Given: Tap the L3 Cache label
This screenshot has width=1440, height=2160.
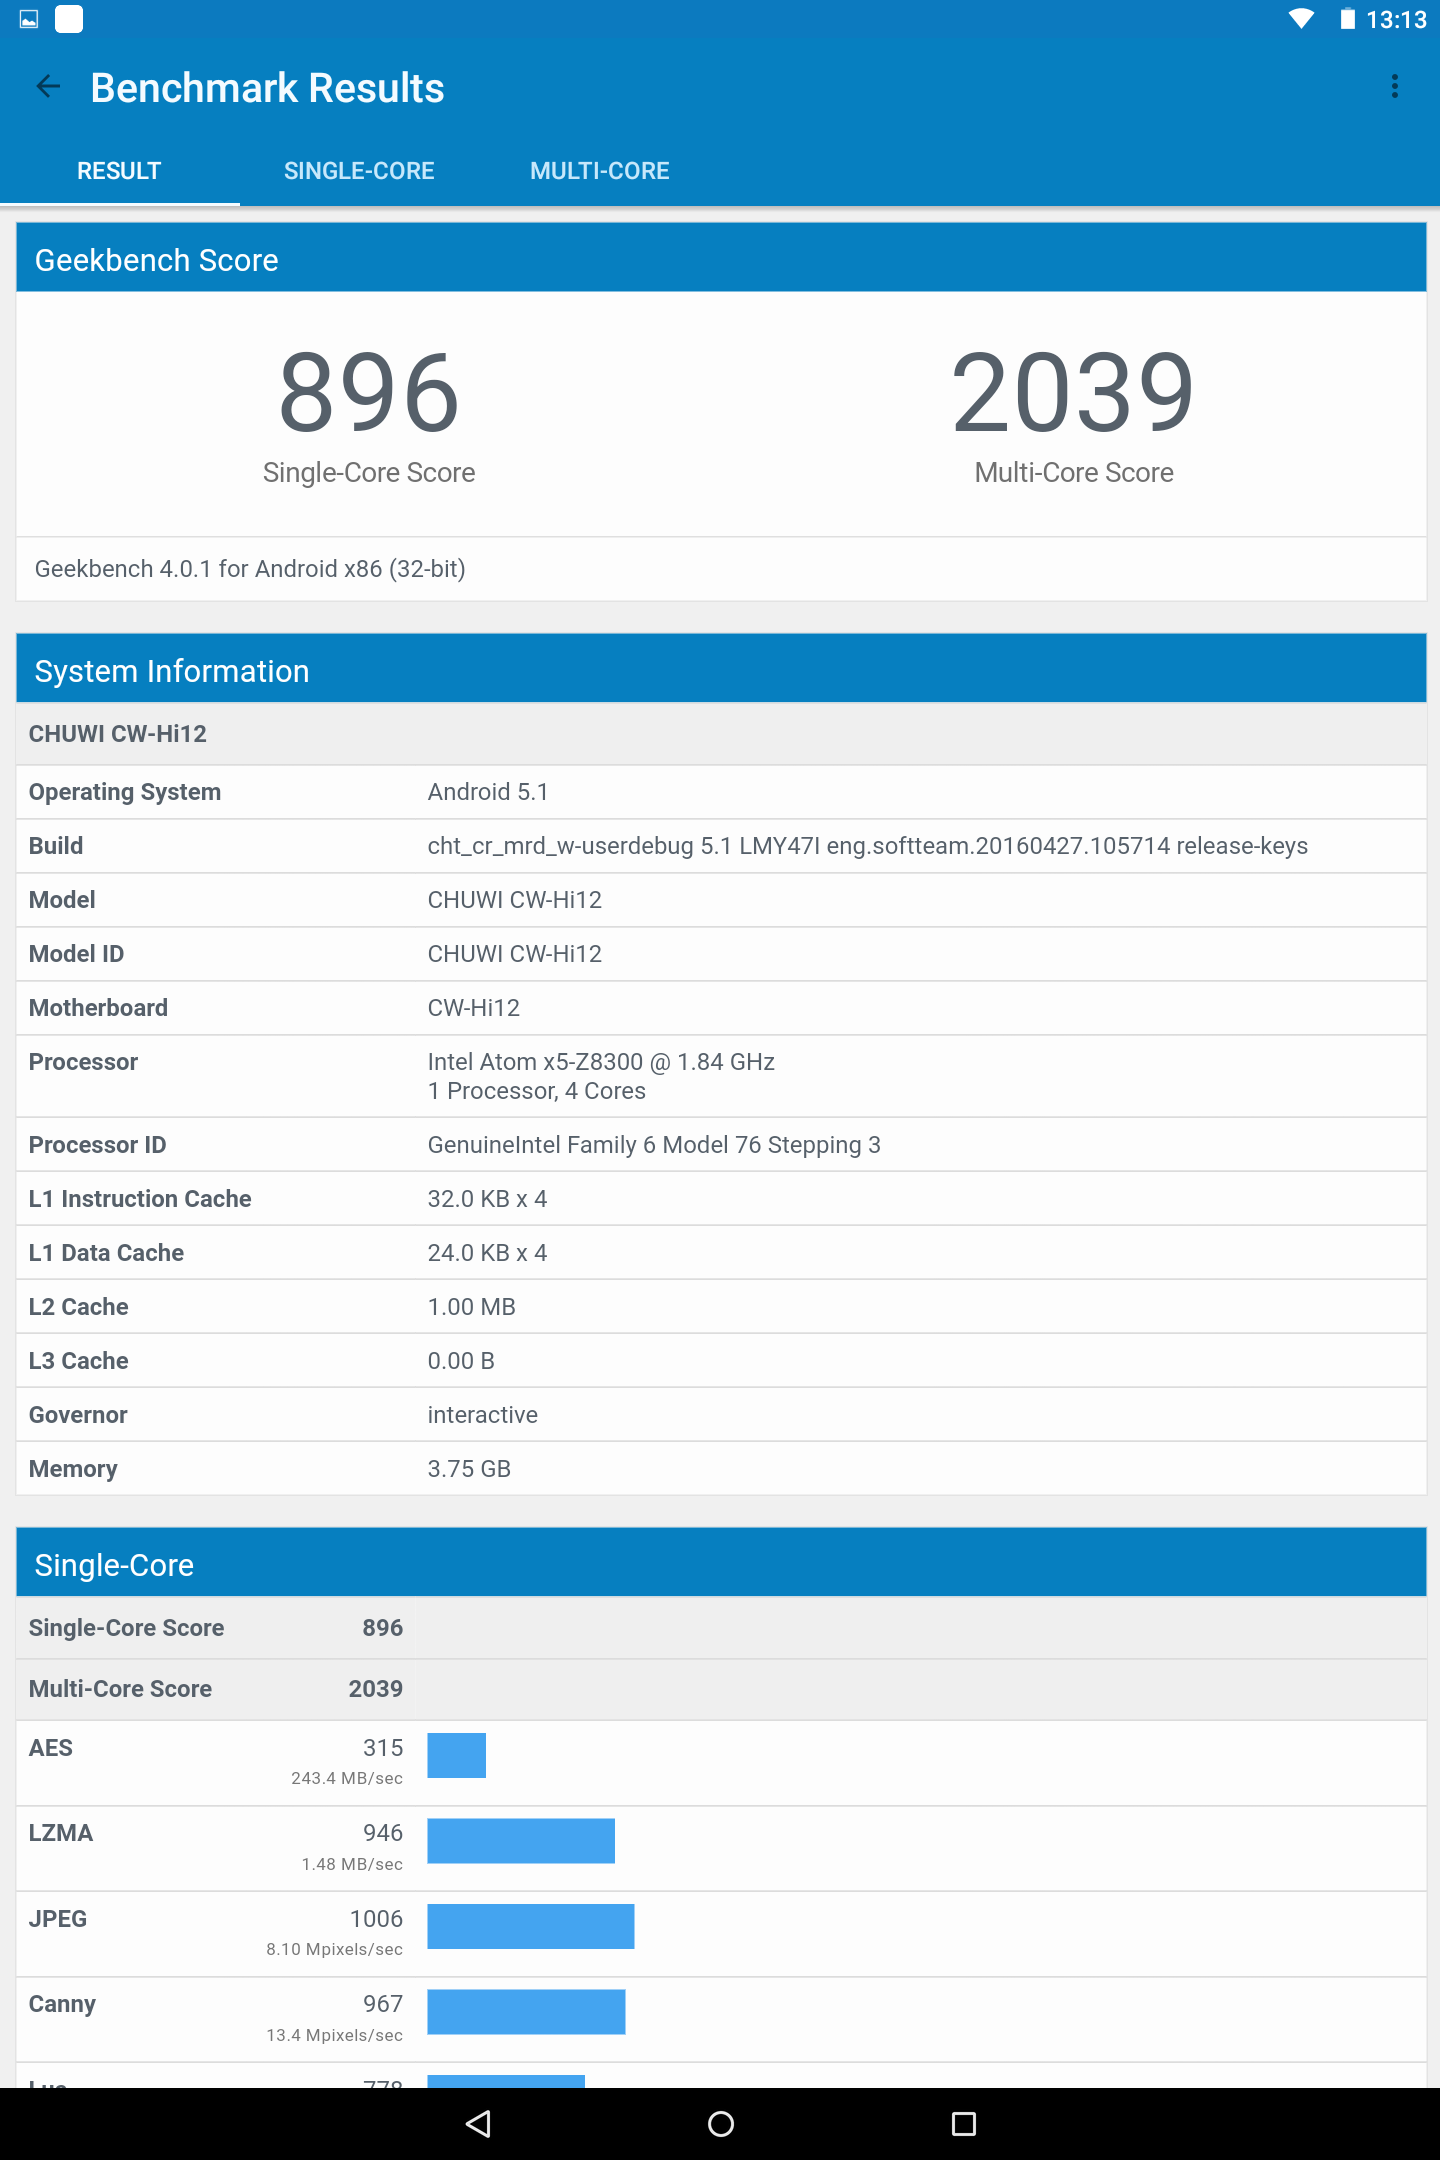Looking at the screenshot, I should tap(78, 1361).
